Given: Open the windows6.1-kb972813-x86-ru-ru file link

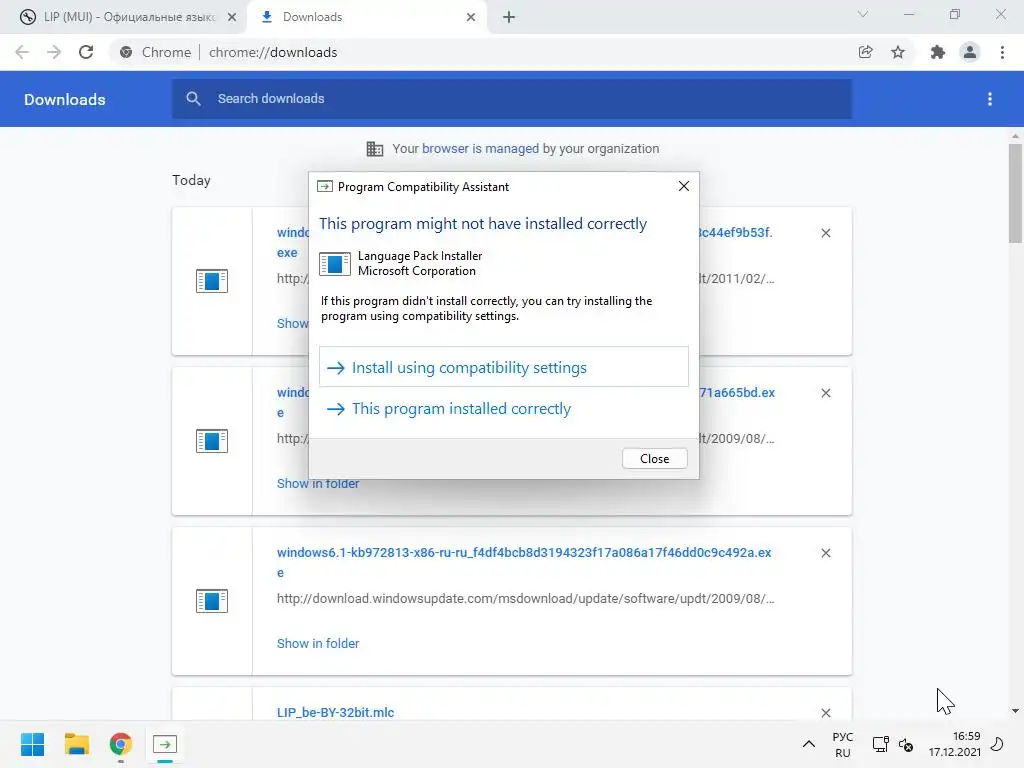Looking at the screenshot, I should click(x=524, y=562).
